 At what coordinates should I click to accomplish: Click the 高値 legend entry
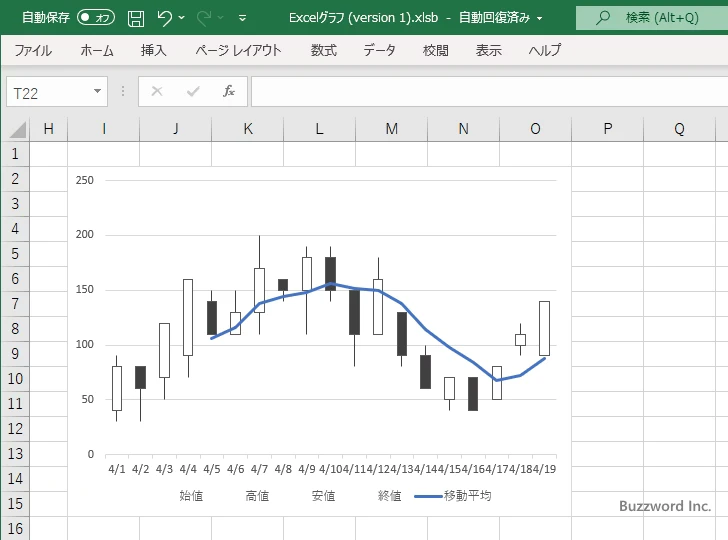[257, 496]
